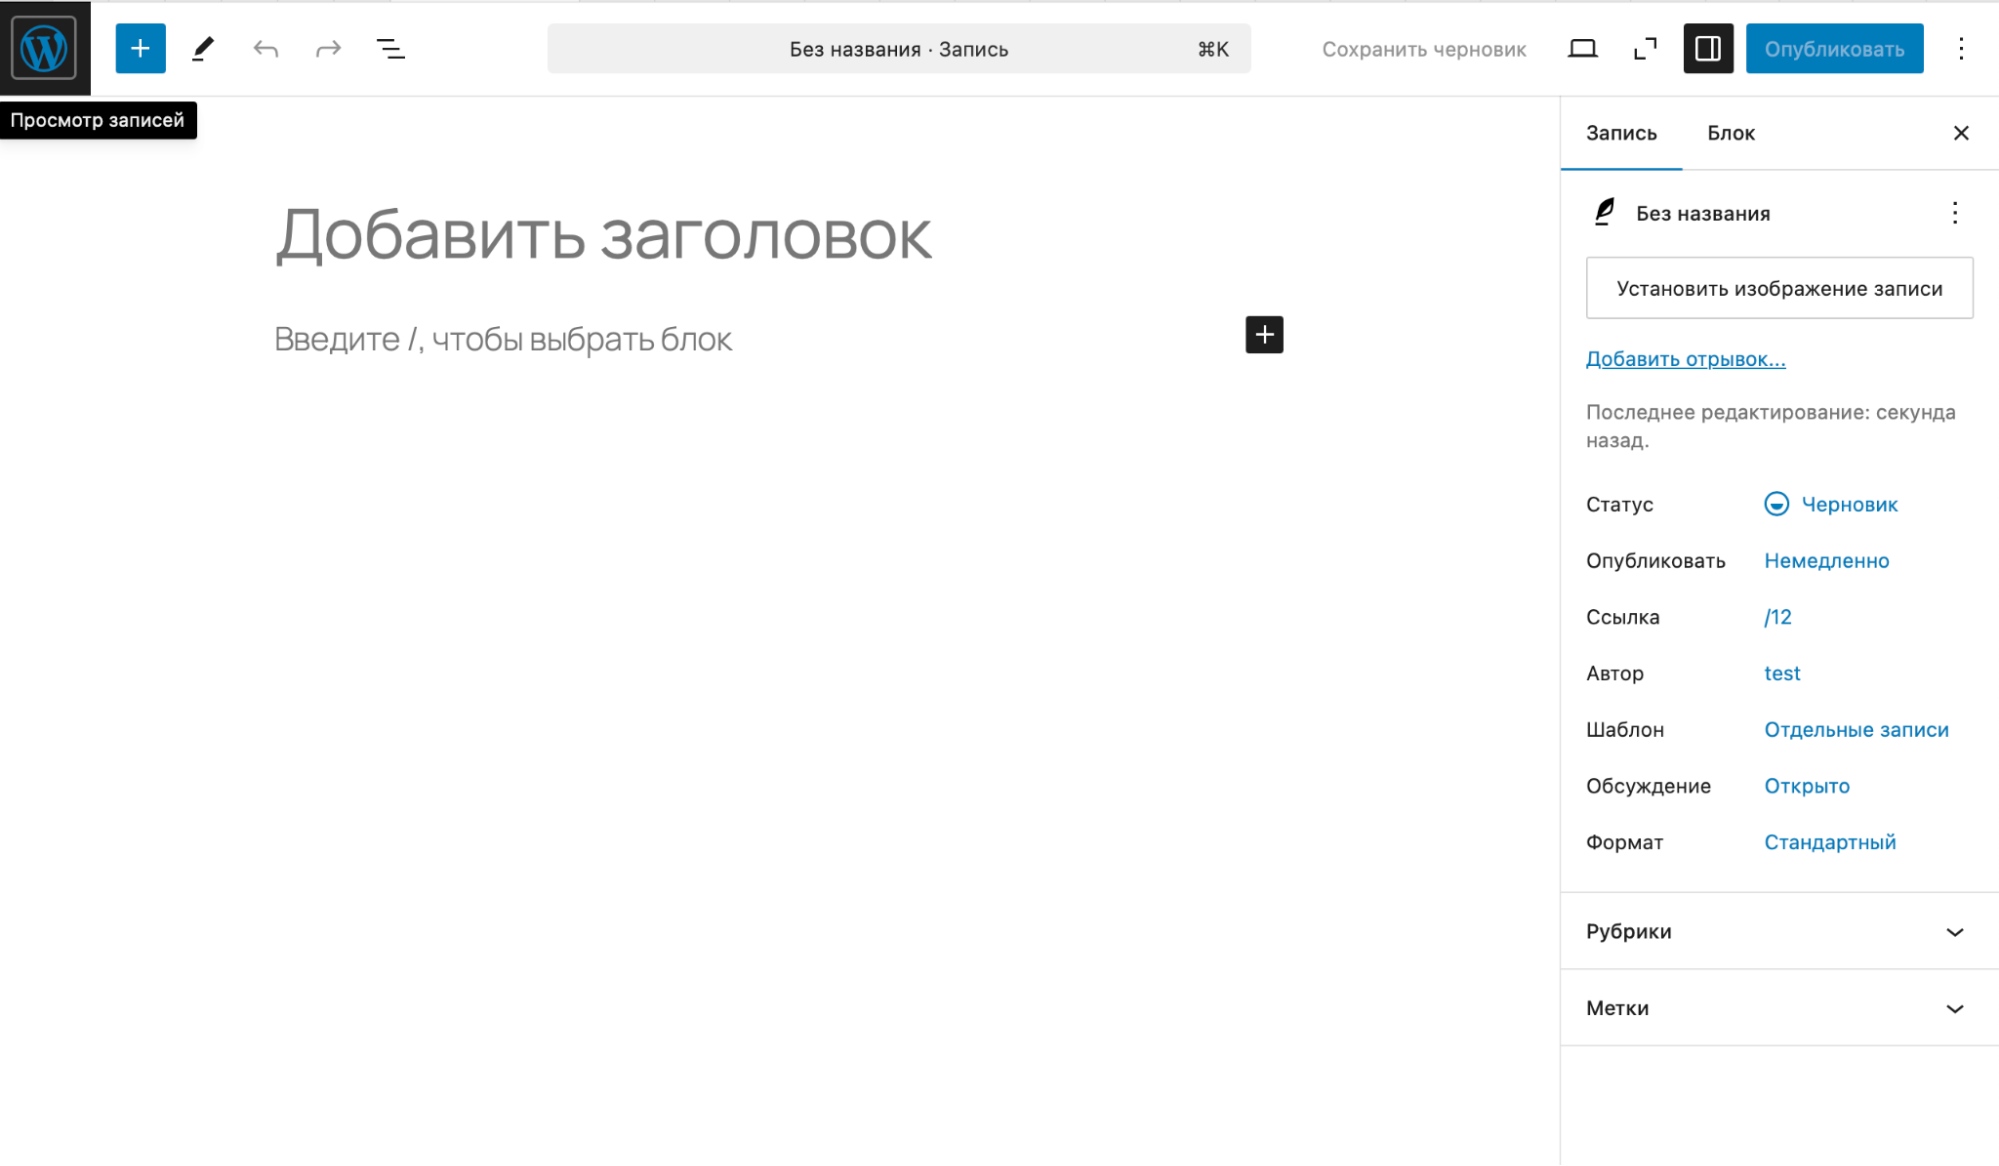Click the WordPress logo to view posts

pyautogui.click(x=44, y=47)
